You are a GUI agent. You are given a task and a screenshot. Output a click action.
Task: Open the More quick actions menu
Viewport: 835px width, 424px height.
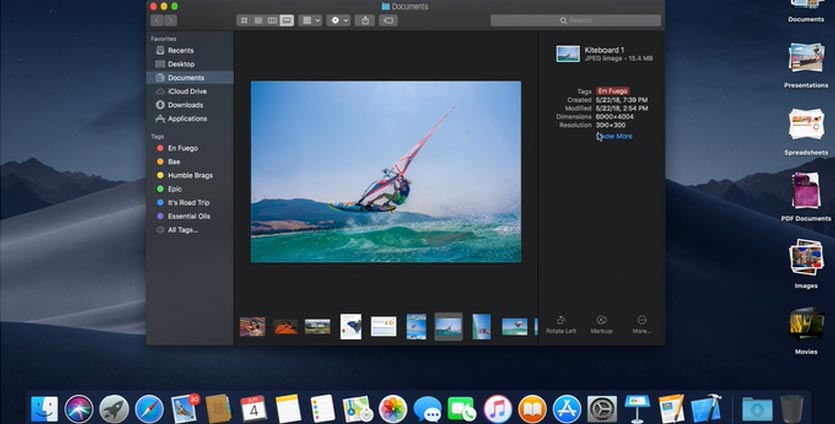(642, 323)
